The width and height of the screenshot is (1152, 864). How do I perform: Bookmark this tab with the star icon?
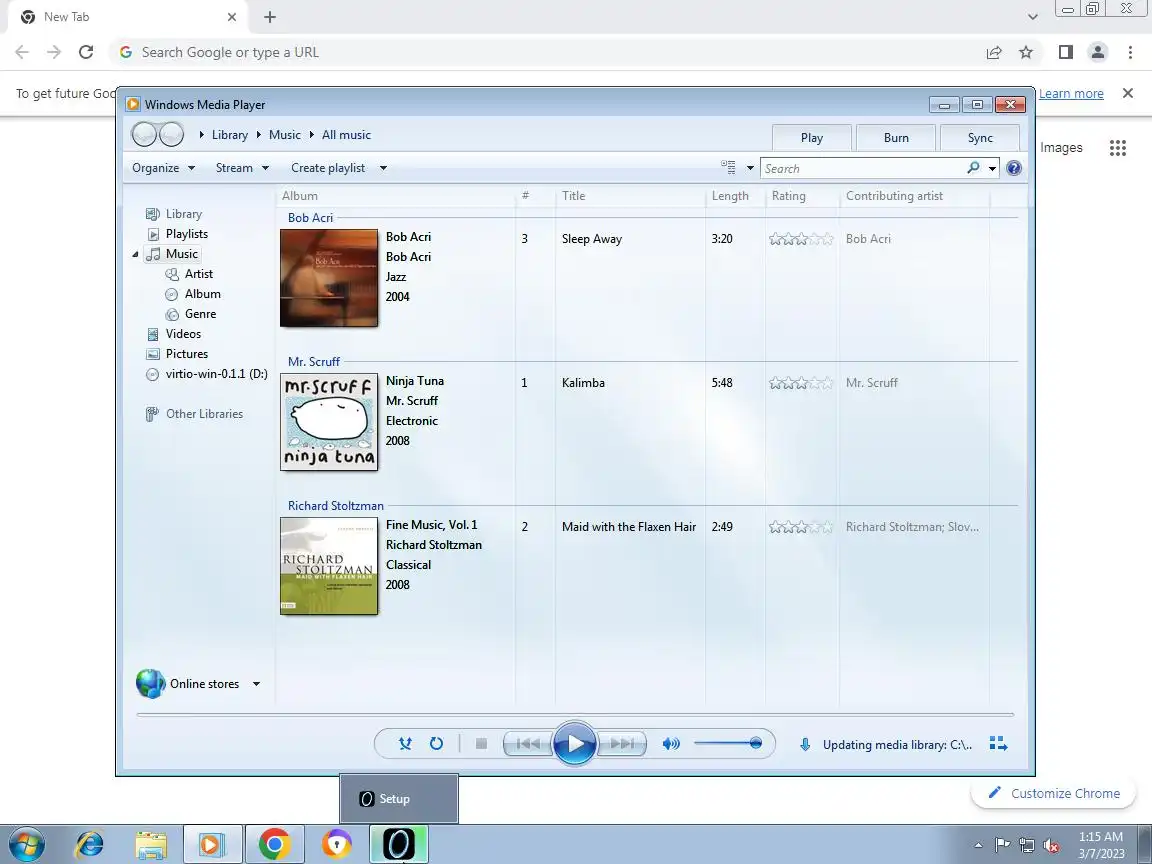pos(1026,52)
